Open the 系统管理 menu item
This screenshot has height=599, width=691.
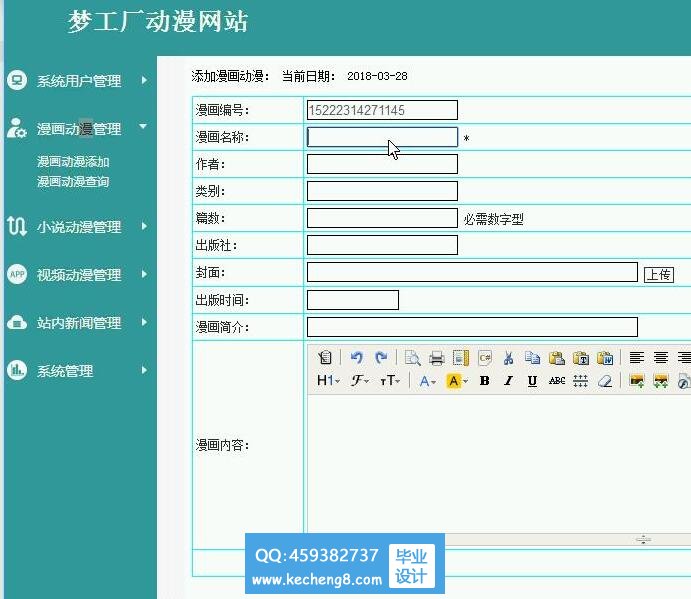pos(65,371)
